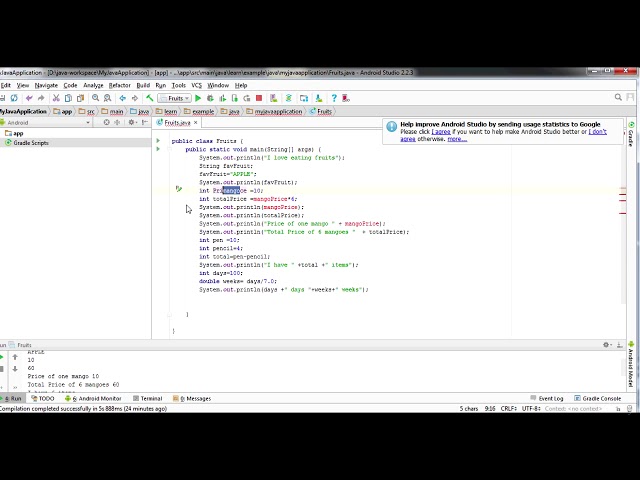Close the Fruits.java tab
Image resolution: width=640 pixels, height=480 pixels.
click(196, 122)
